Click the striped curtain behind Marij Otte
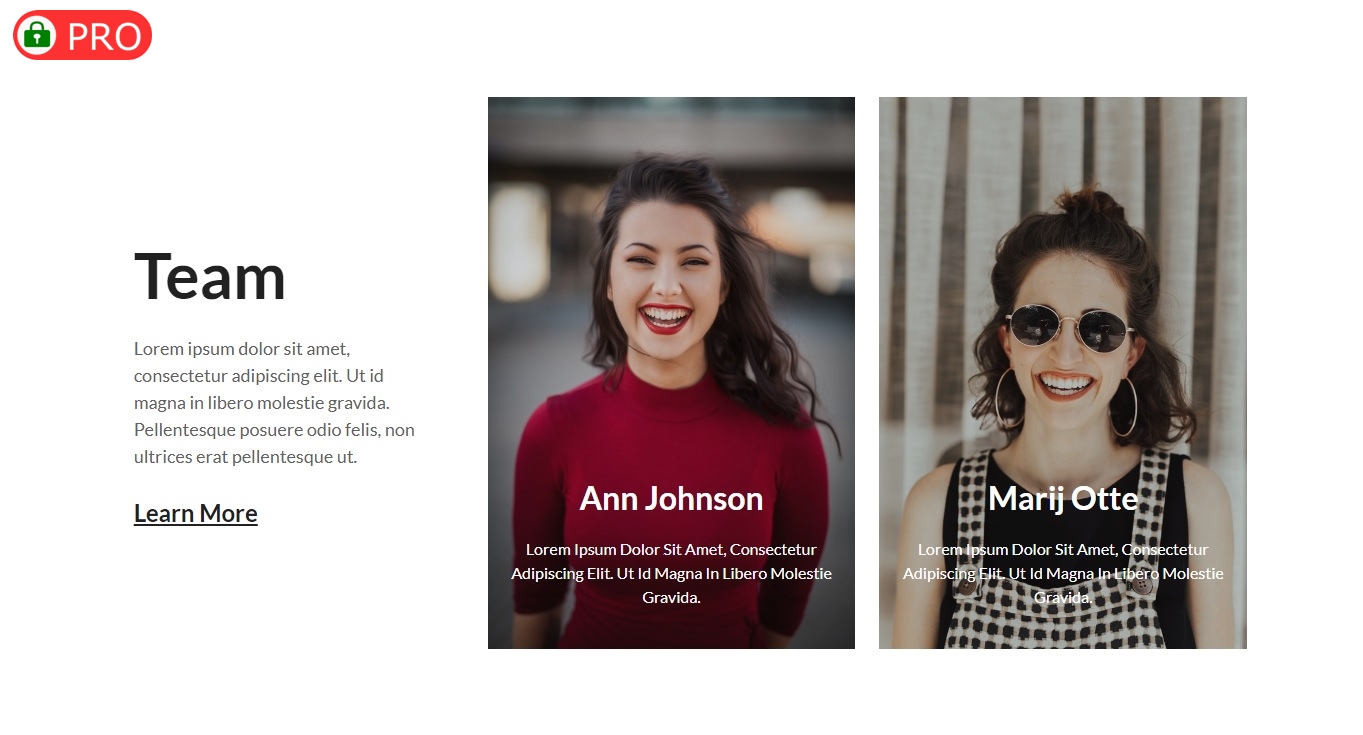Image resolution: width=1363 pixels, height=735 pixels. click(x=930, y=250)
